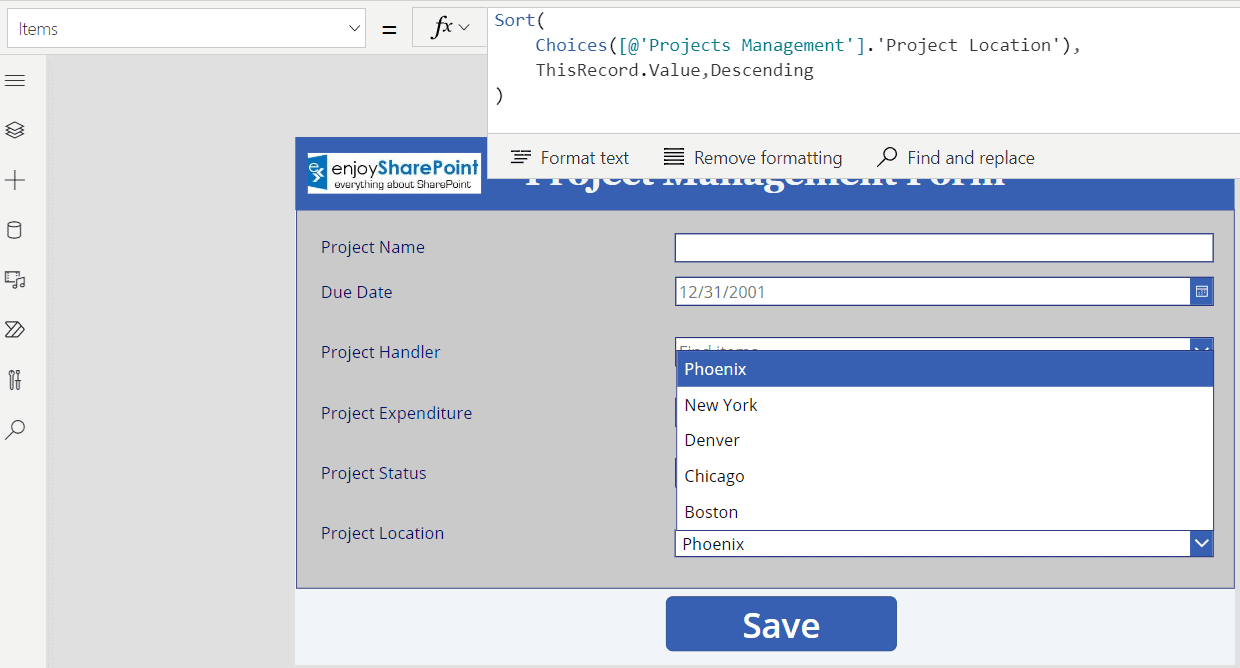The height and width of the screenshot is (668, 1240).
Task: Open the Tree view panel
Action: point(15,130)
